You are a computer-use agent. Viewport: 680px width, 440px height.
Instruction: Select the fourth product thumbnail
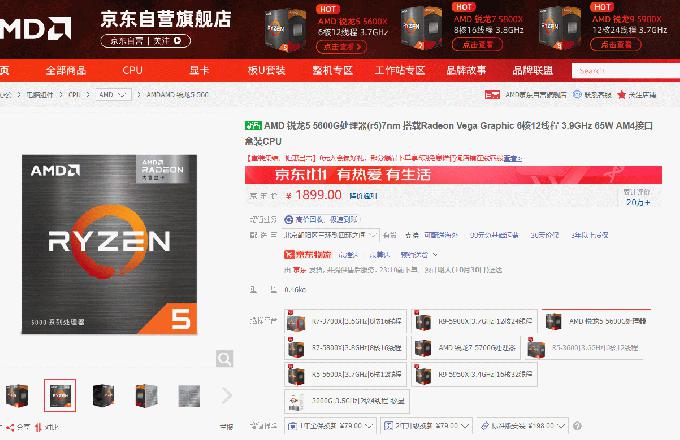[x=146, y=395]
